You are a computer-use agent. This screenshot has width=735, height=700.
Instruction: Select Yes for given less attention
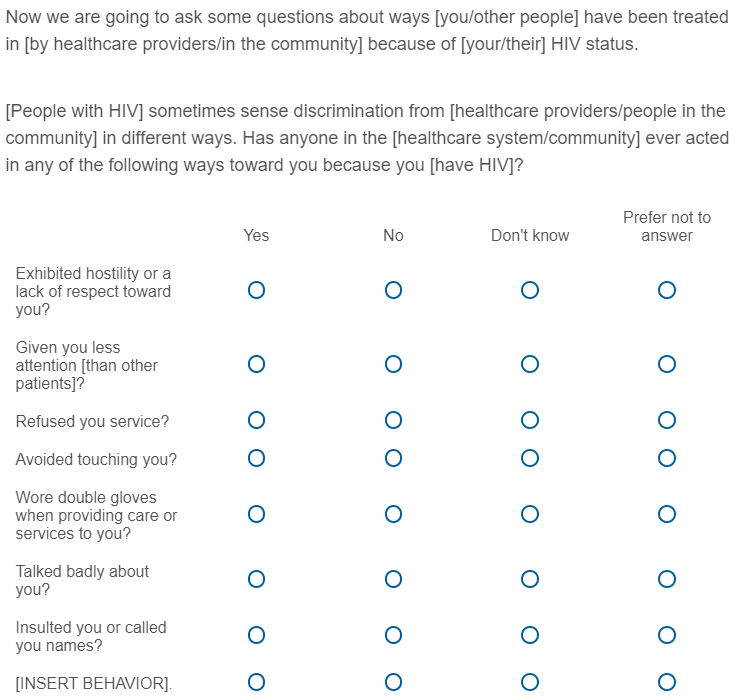[256, 364]
